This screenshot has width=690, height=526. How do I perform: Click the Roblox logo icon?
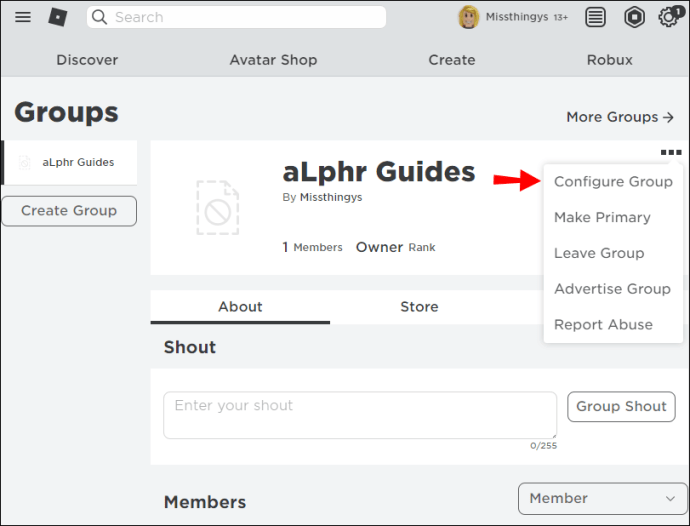click(58, 17)
